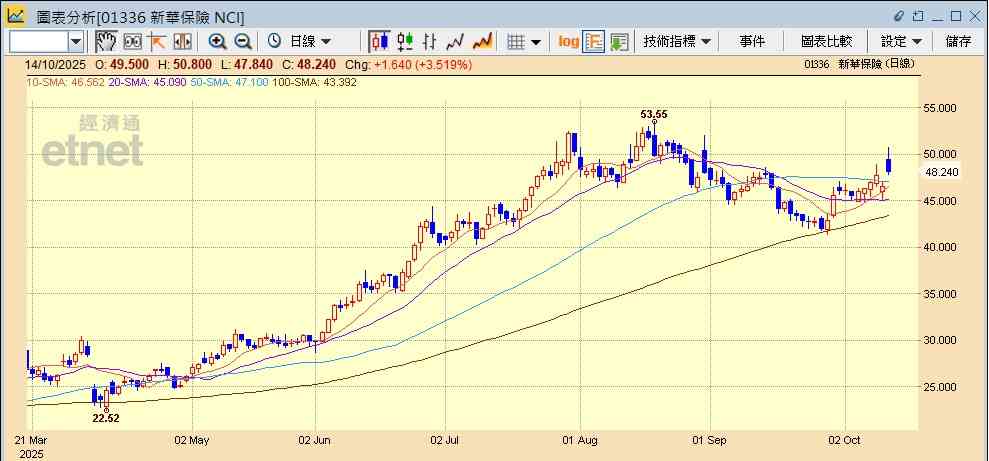
Task: Open the stock code combo box arrow
Action: click(x=76, y=41)
